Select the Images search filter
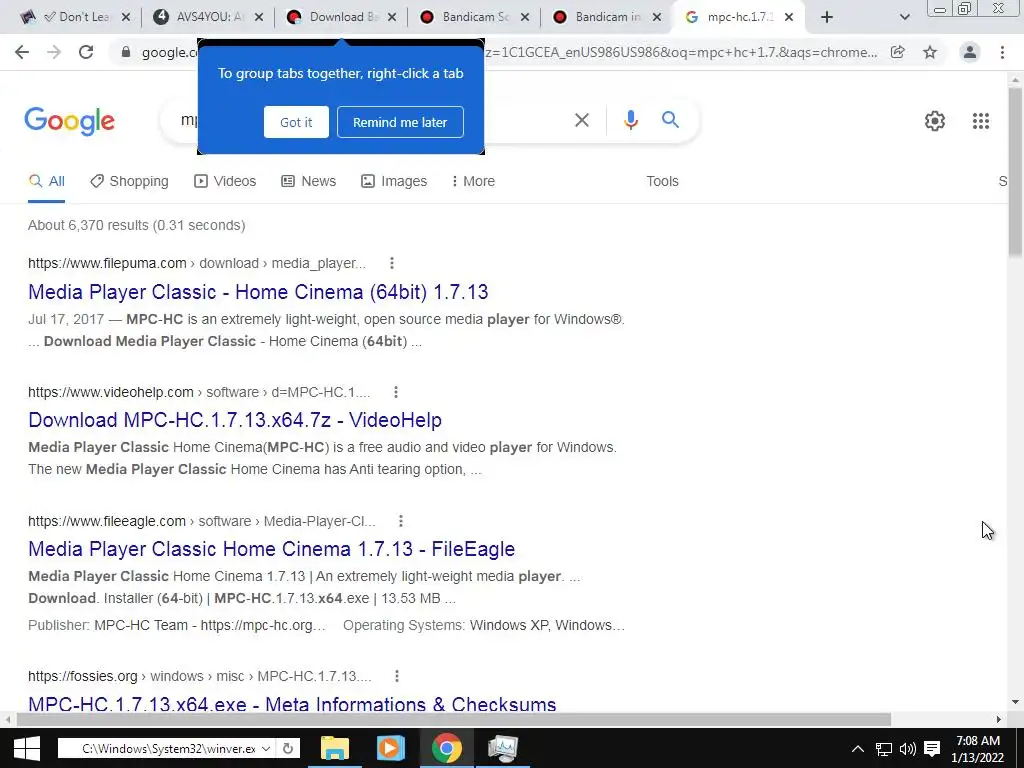This screenshot has width=1024, height=768. pos(394,181)
